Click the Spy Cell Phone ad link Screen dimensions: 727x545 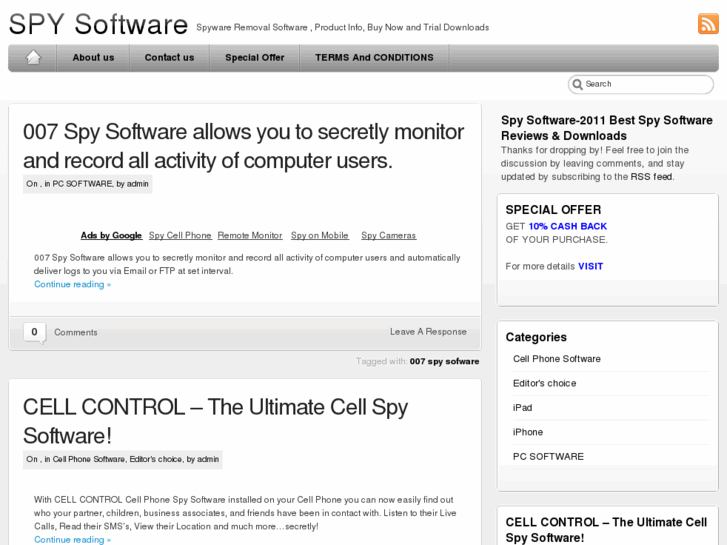point(180,236)
